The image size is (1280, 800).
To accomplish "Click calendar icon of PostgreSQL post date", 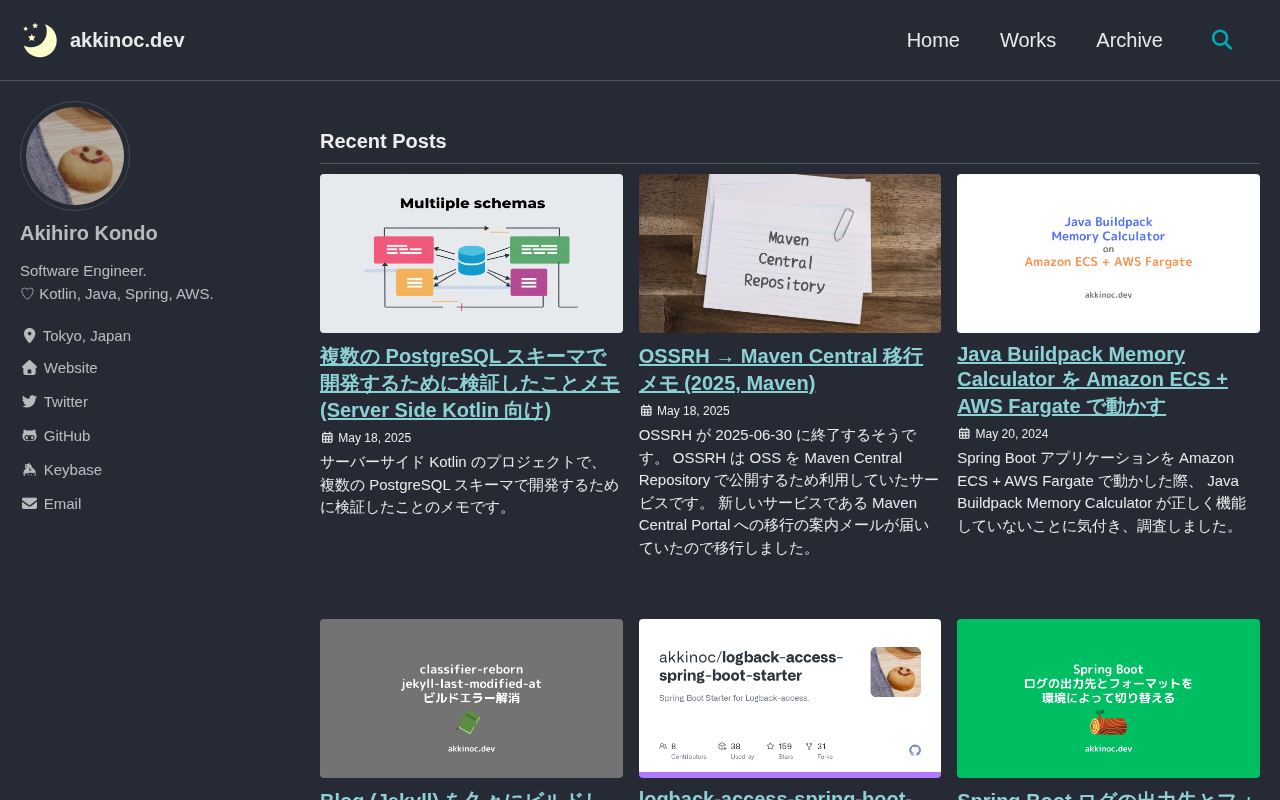I will click(x=327, y=438).
